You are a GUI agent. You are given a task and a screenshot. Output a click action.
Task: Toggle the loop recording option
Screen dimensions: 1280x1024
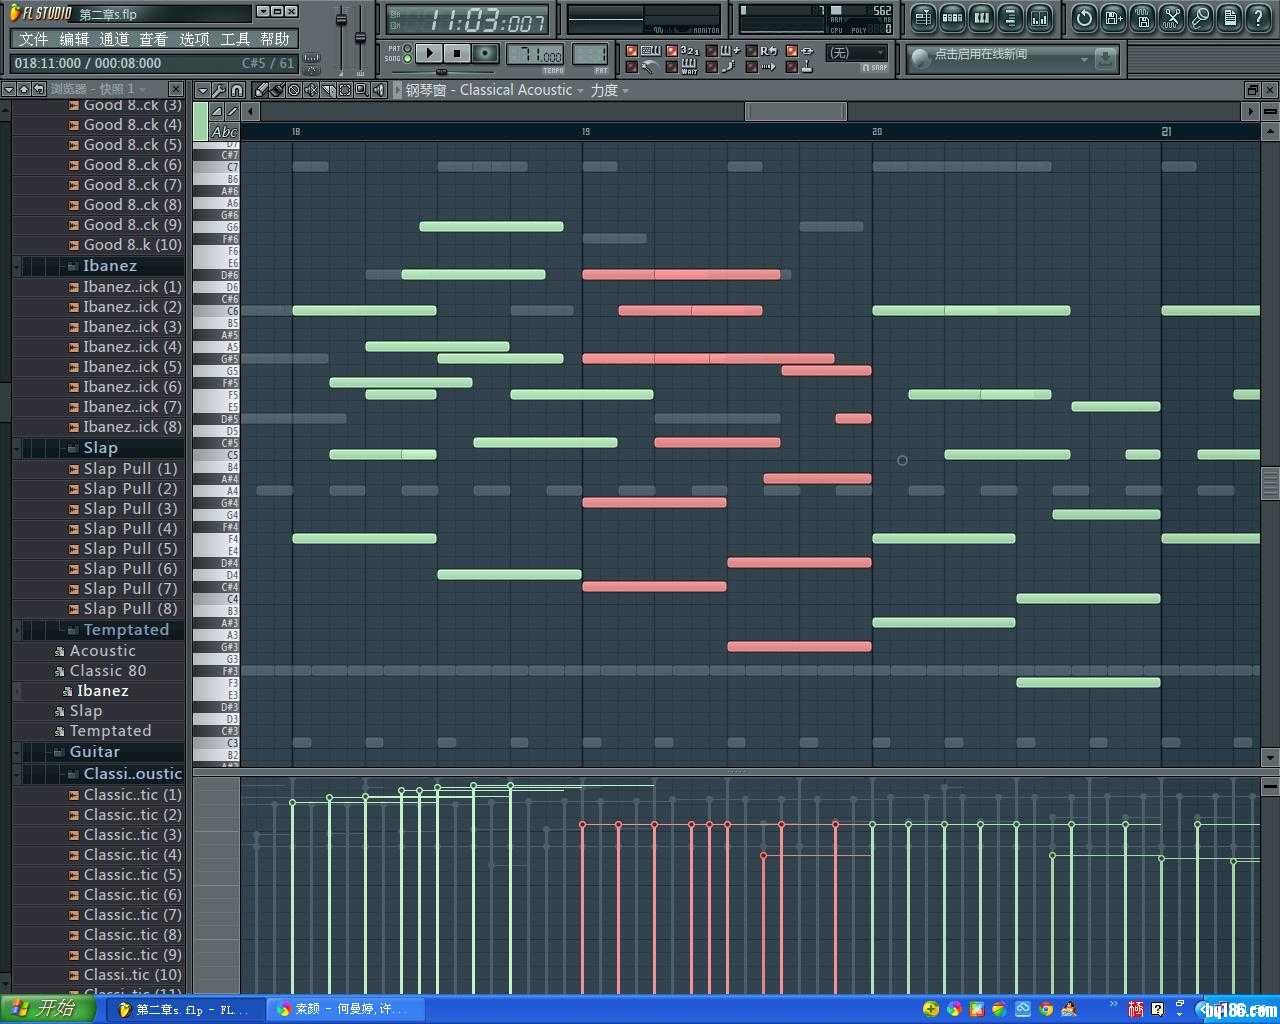click(763, 51)
